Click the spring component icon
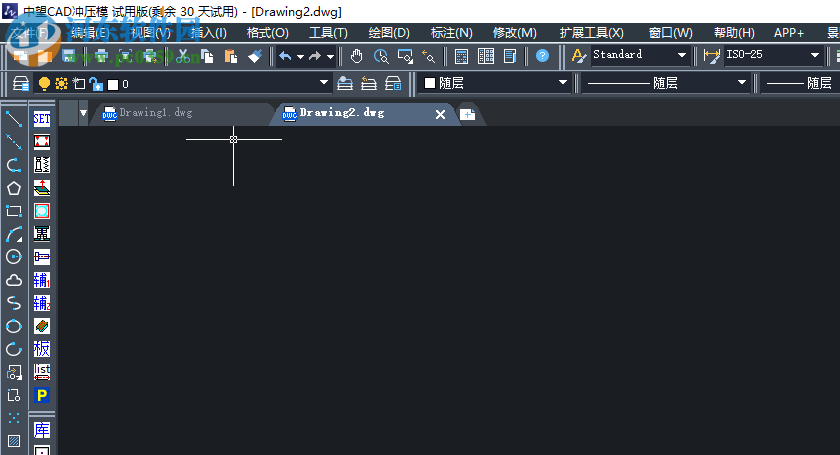 pyautogui.click(x=42, y=165)
